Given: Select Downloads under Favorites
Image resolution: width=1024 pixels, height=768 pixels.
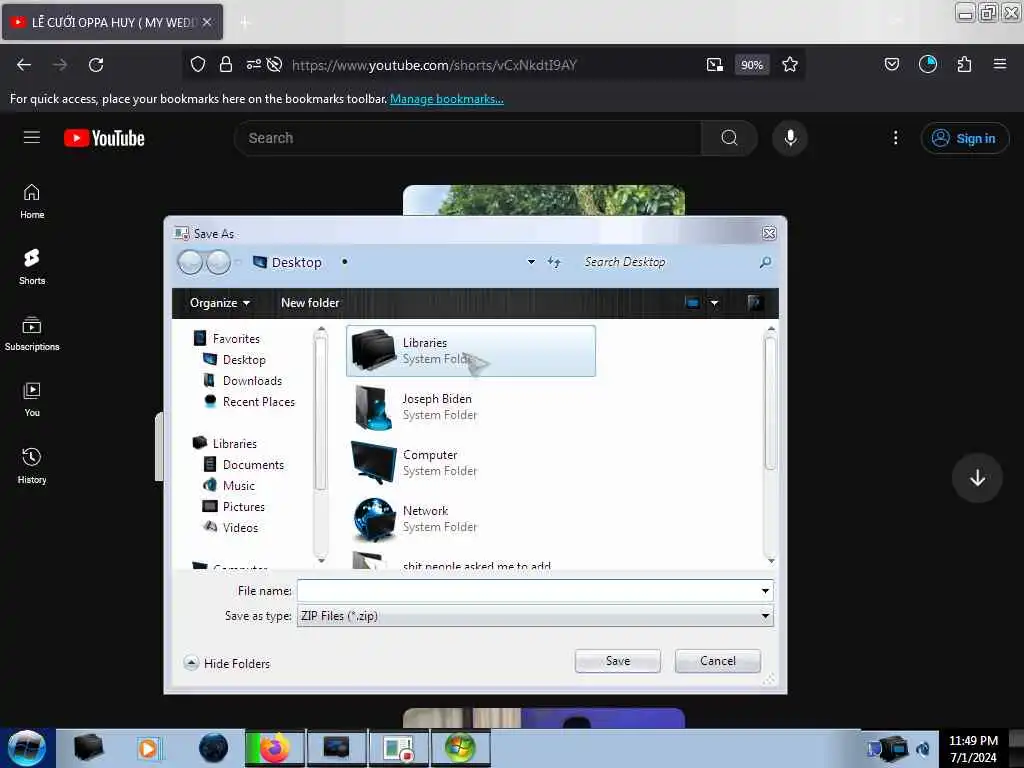Looking at the screenshot, I should pyautogui.click(x=252, y=381).
